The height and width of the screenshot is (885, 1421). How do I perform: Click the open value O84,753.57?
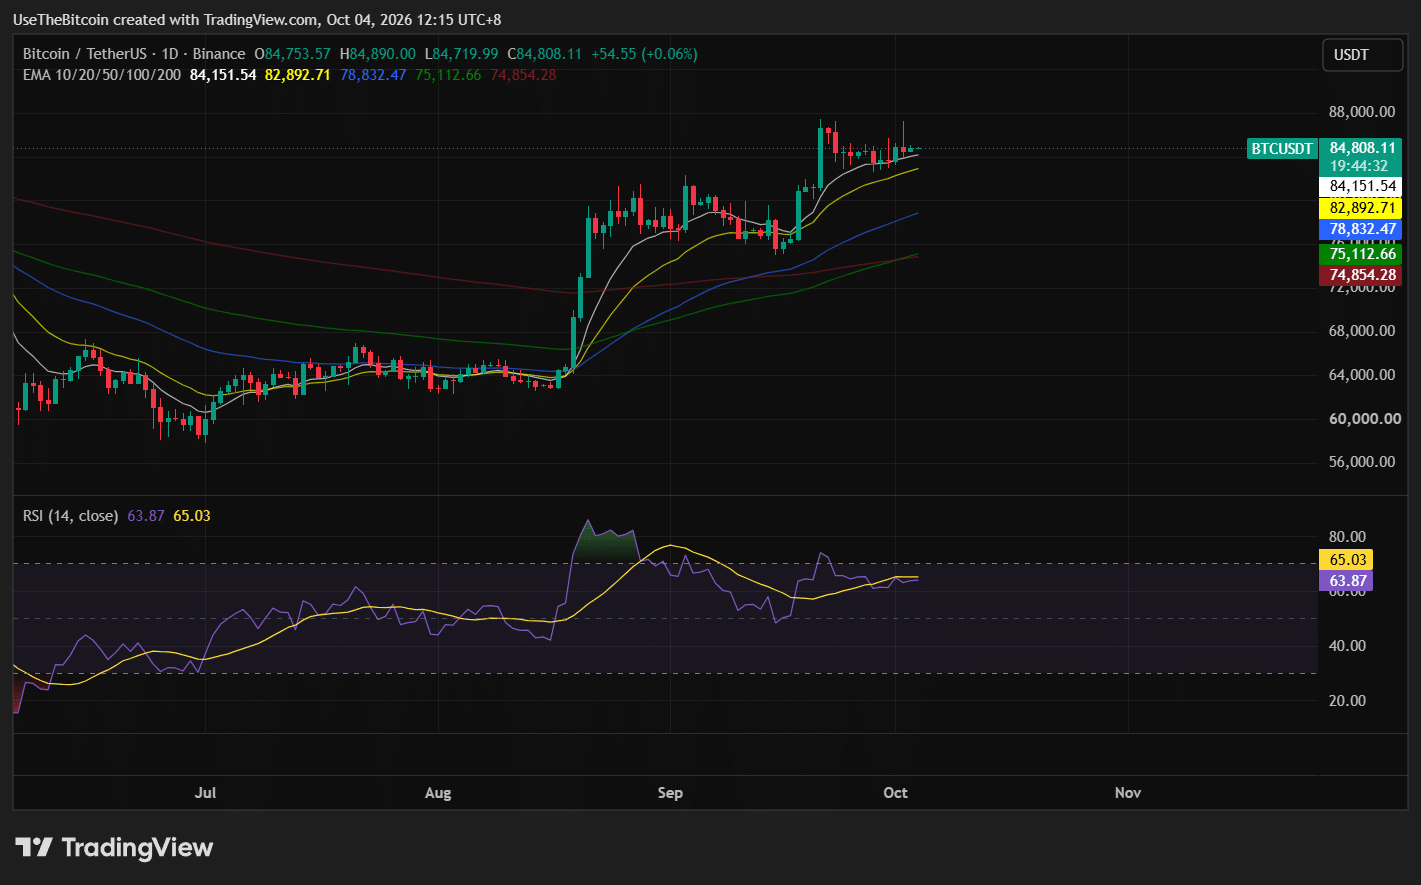point(293,54)
